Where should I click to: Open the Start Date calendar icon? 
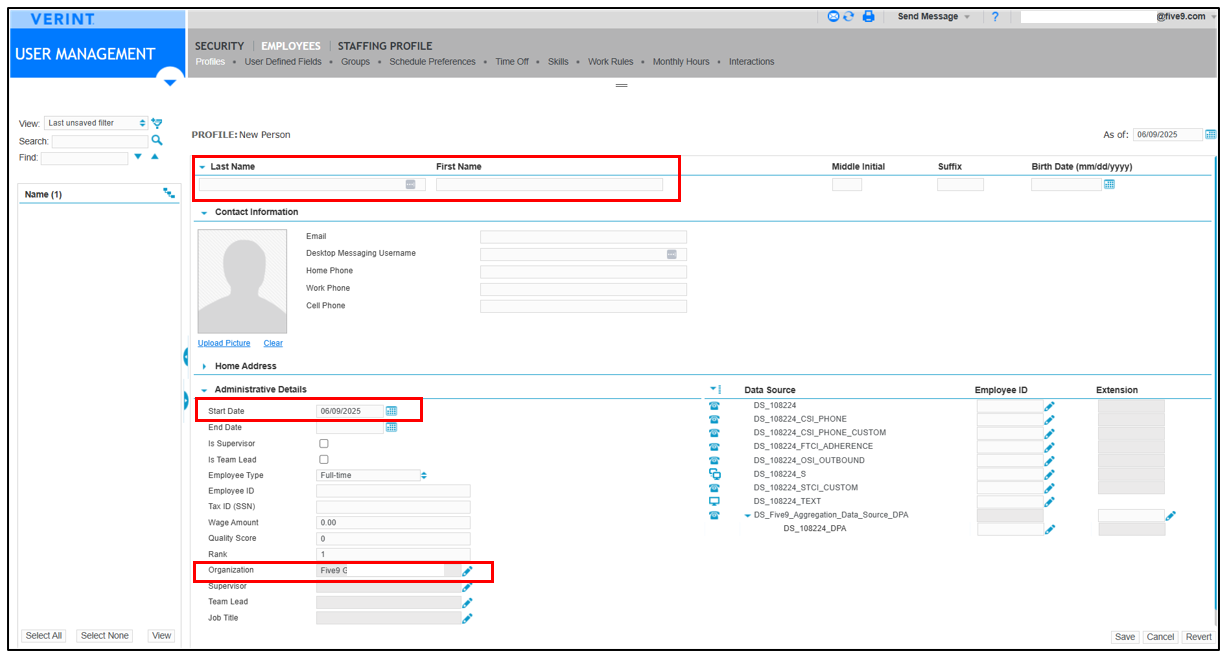point(392,411)
